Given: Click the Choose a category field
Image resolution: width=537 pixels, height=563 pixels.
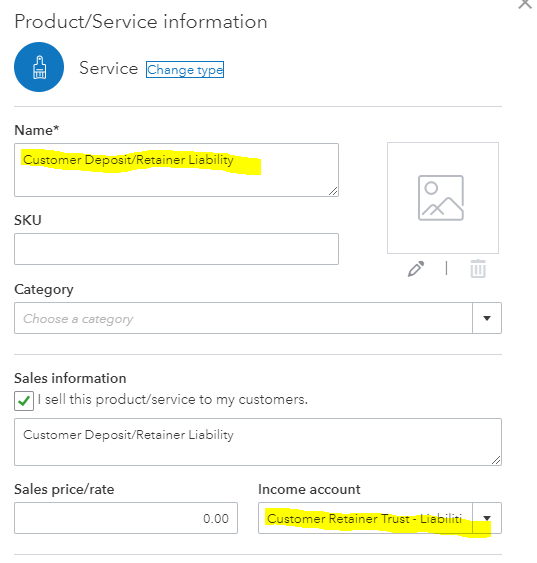Looking at the screenshot, I should [243, 318].
